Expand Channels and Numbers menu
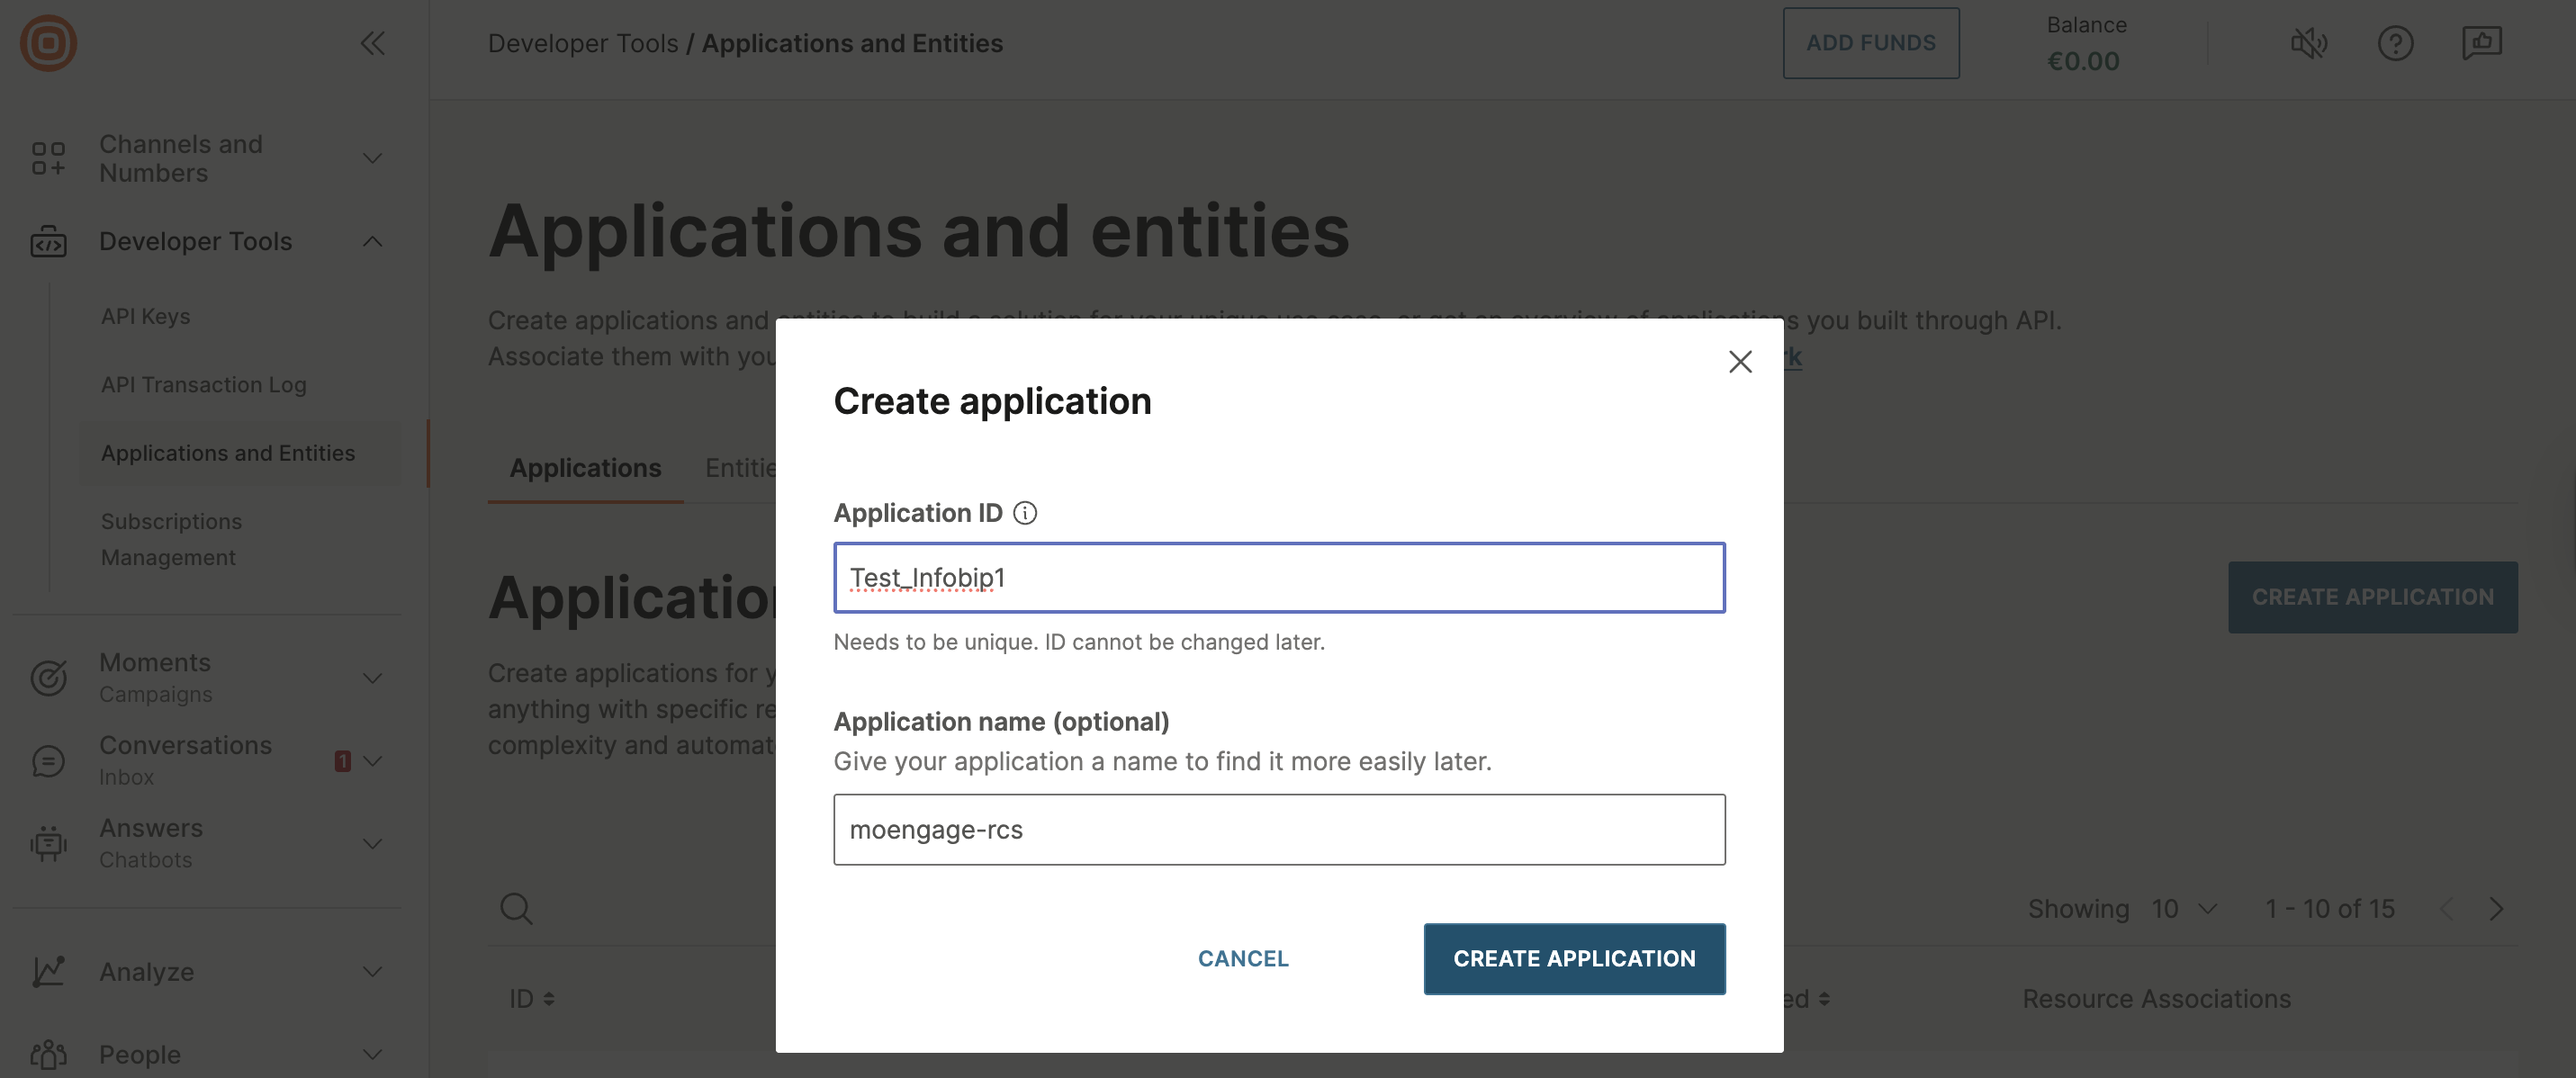The width and height of the screenshot is (2576, 1078). coord(372,158)
